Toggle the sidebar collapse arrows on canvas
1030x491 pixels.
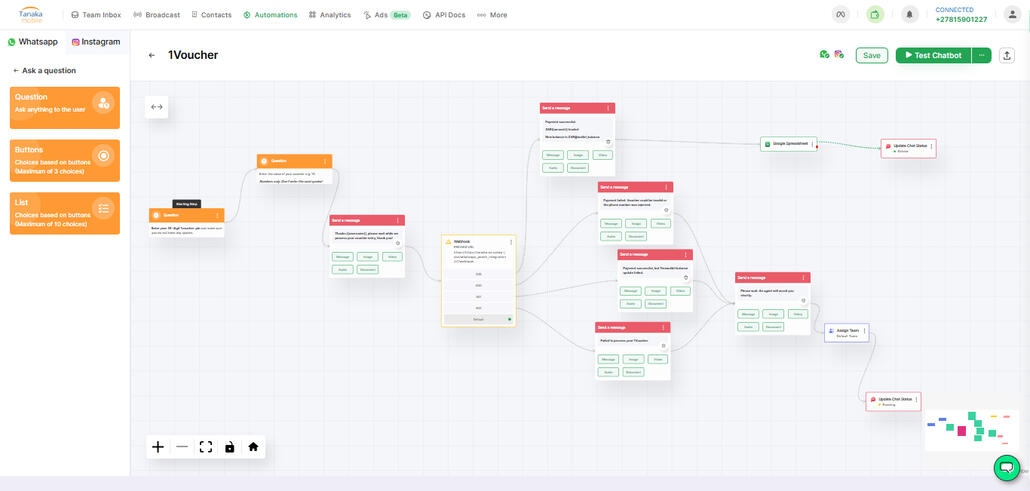pyautogui.click(x=157, y=107)
